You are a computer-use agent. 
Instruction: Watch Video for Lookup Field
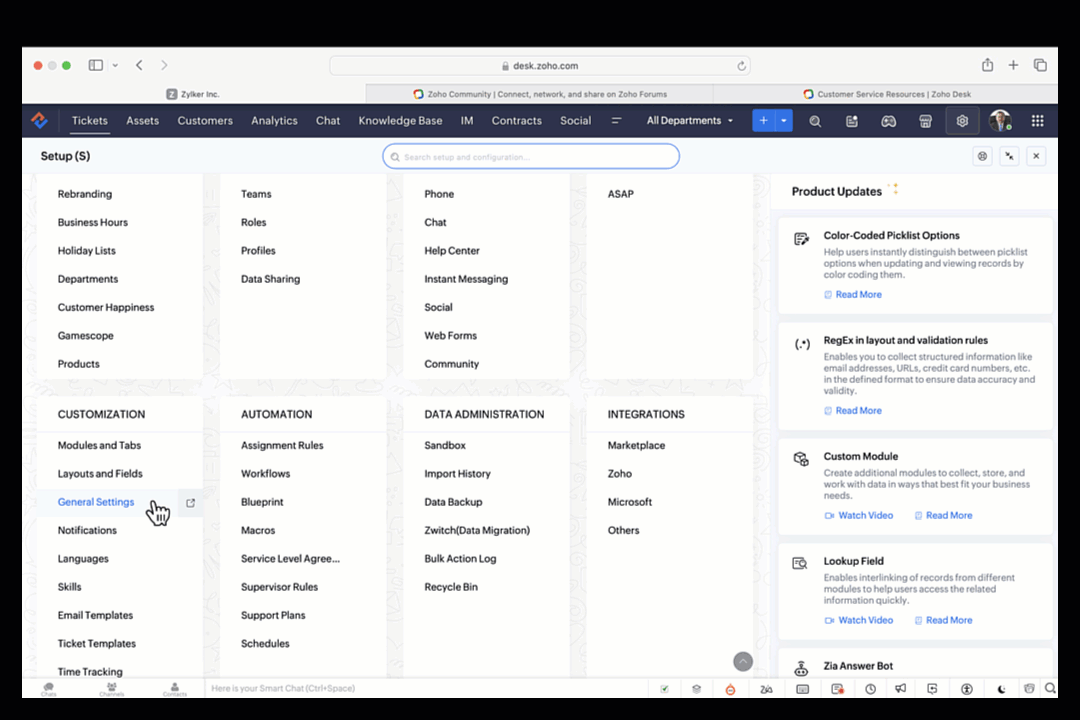859,620
